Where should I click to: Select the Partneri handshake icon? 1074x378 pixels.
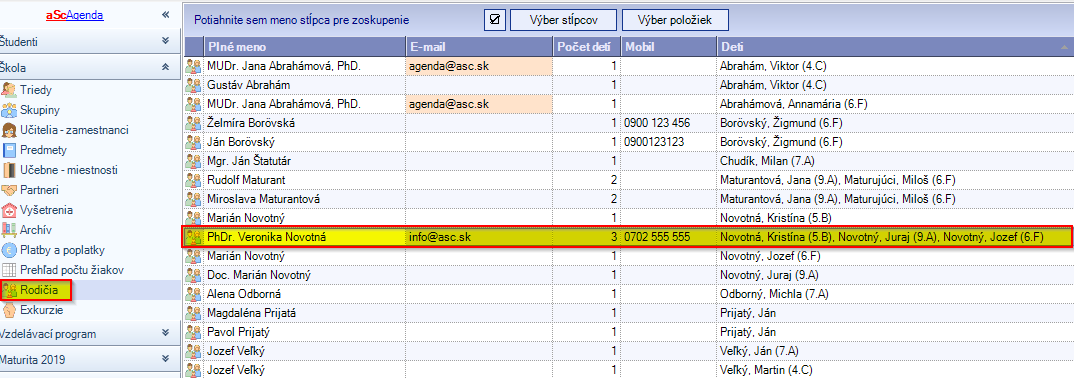coord(10,190)
